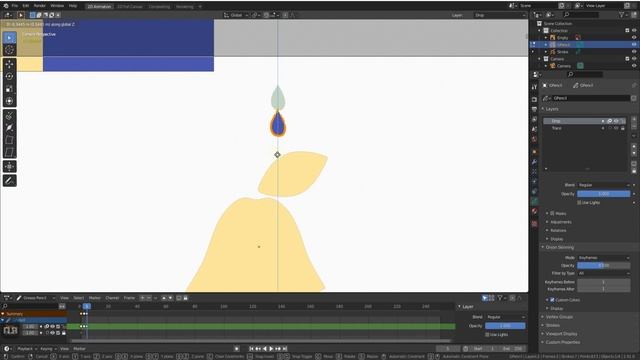Screen dimensions: 640x360
Task: Toggle visibility of the Drop layer
Action: pos(616,121)
